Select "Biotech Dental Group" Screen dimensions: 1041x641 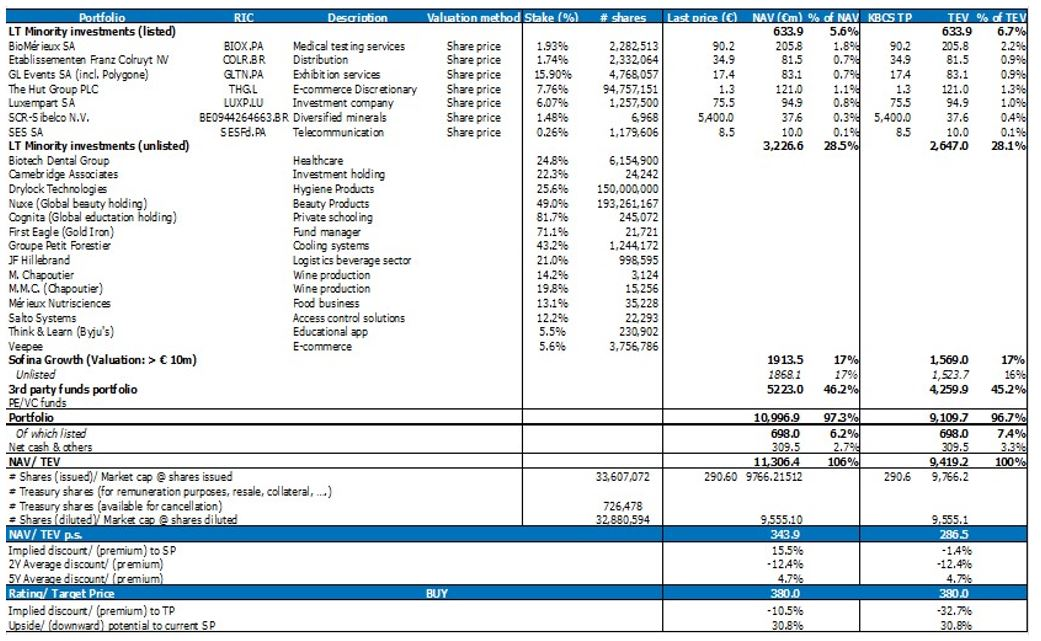pos(58,161)
